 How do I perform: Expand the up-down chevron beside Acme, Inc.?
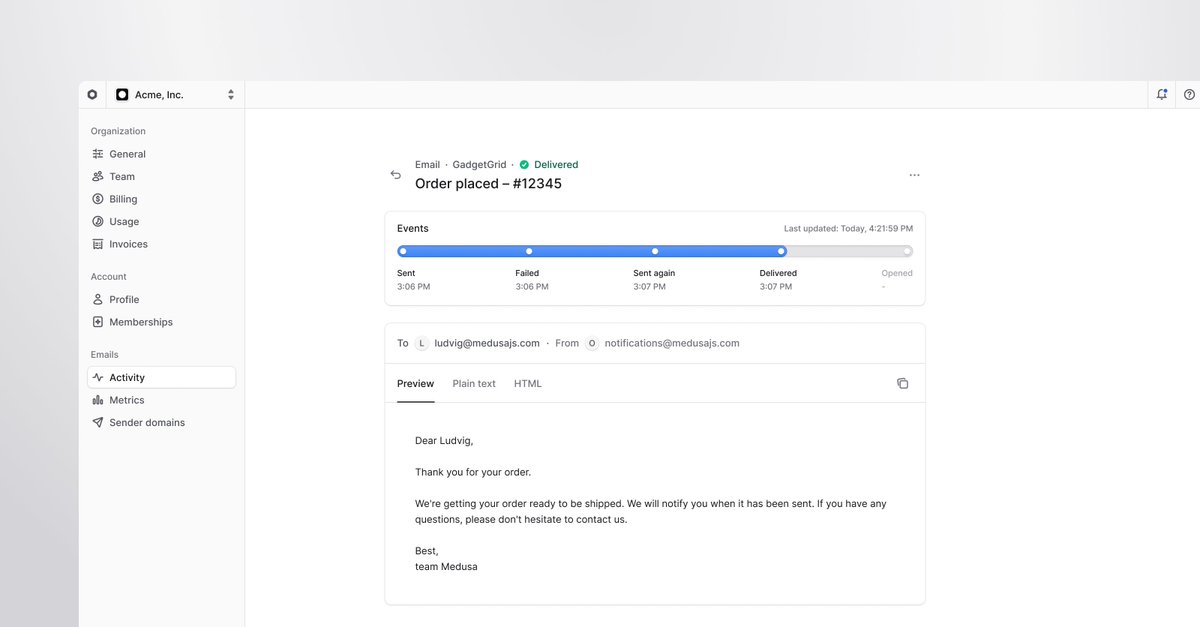(231, 95)
